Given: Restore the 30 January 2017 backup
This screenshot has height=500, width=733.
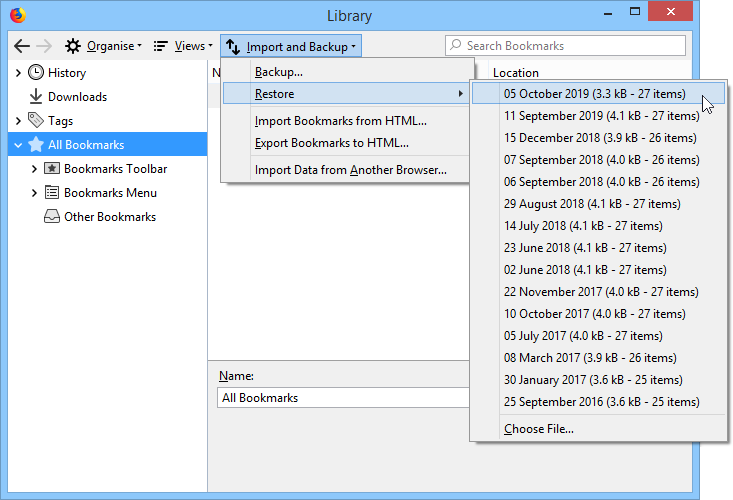Looking at the screenshot, I should 598,379.
